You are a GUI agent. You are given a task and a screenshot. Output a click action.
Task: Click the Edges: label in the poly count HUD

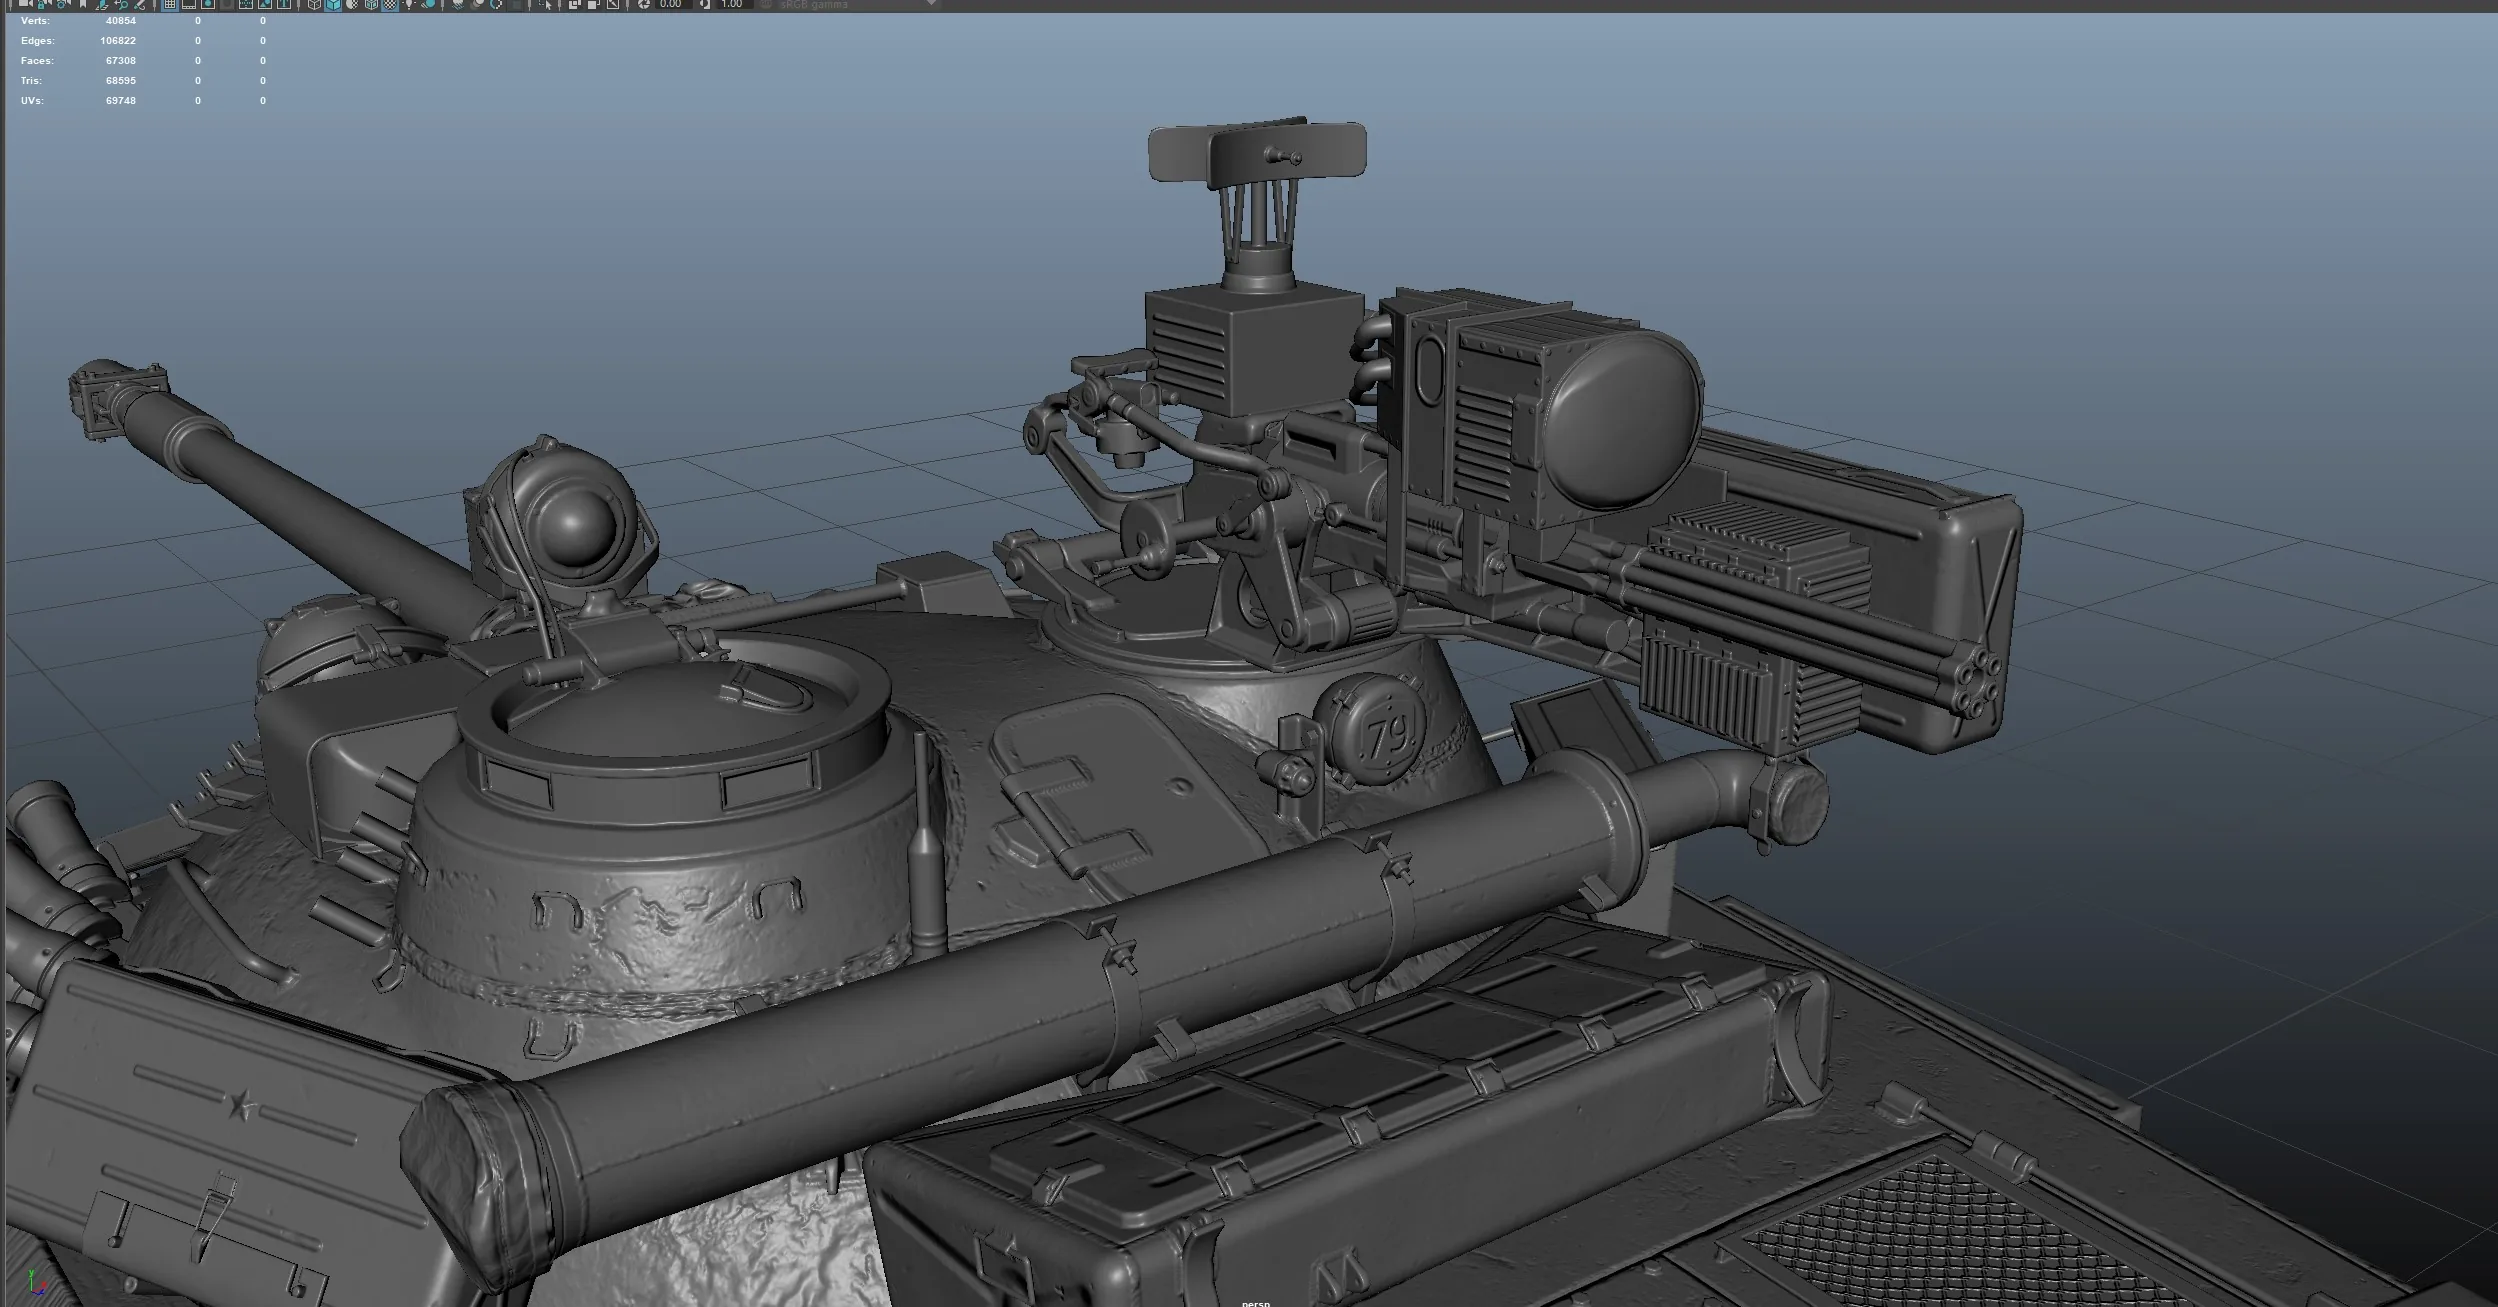[38, 40]
